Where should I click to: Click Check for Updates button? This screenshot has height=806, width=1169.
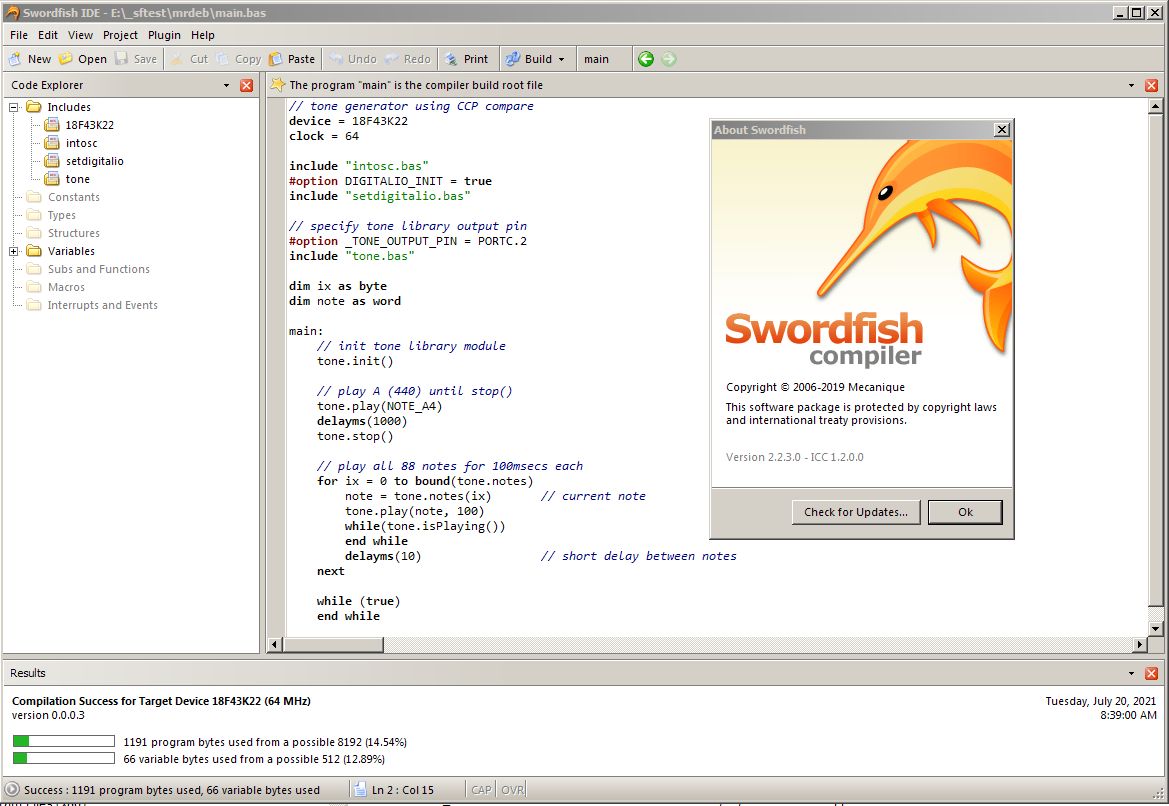point(856,512)
